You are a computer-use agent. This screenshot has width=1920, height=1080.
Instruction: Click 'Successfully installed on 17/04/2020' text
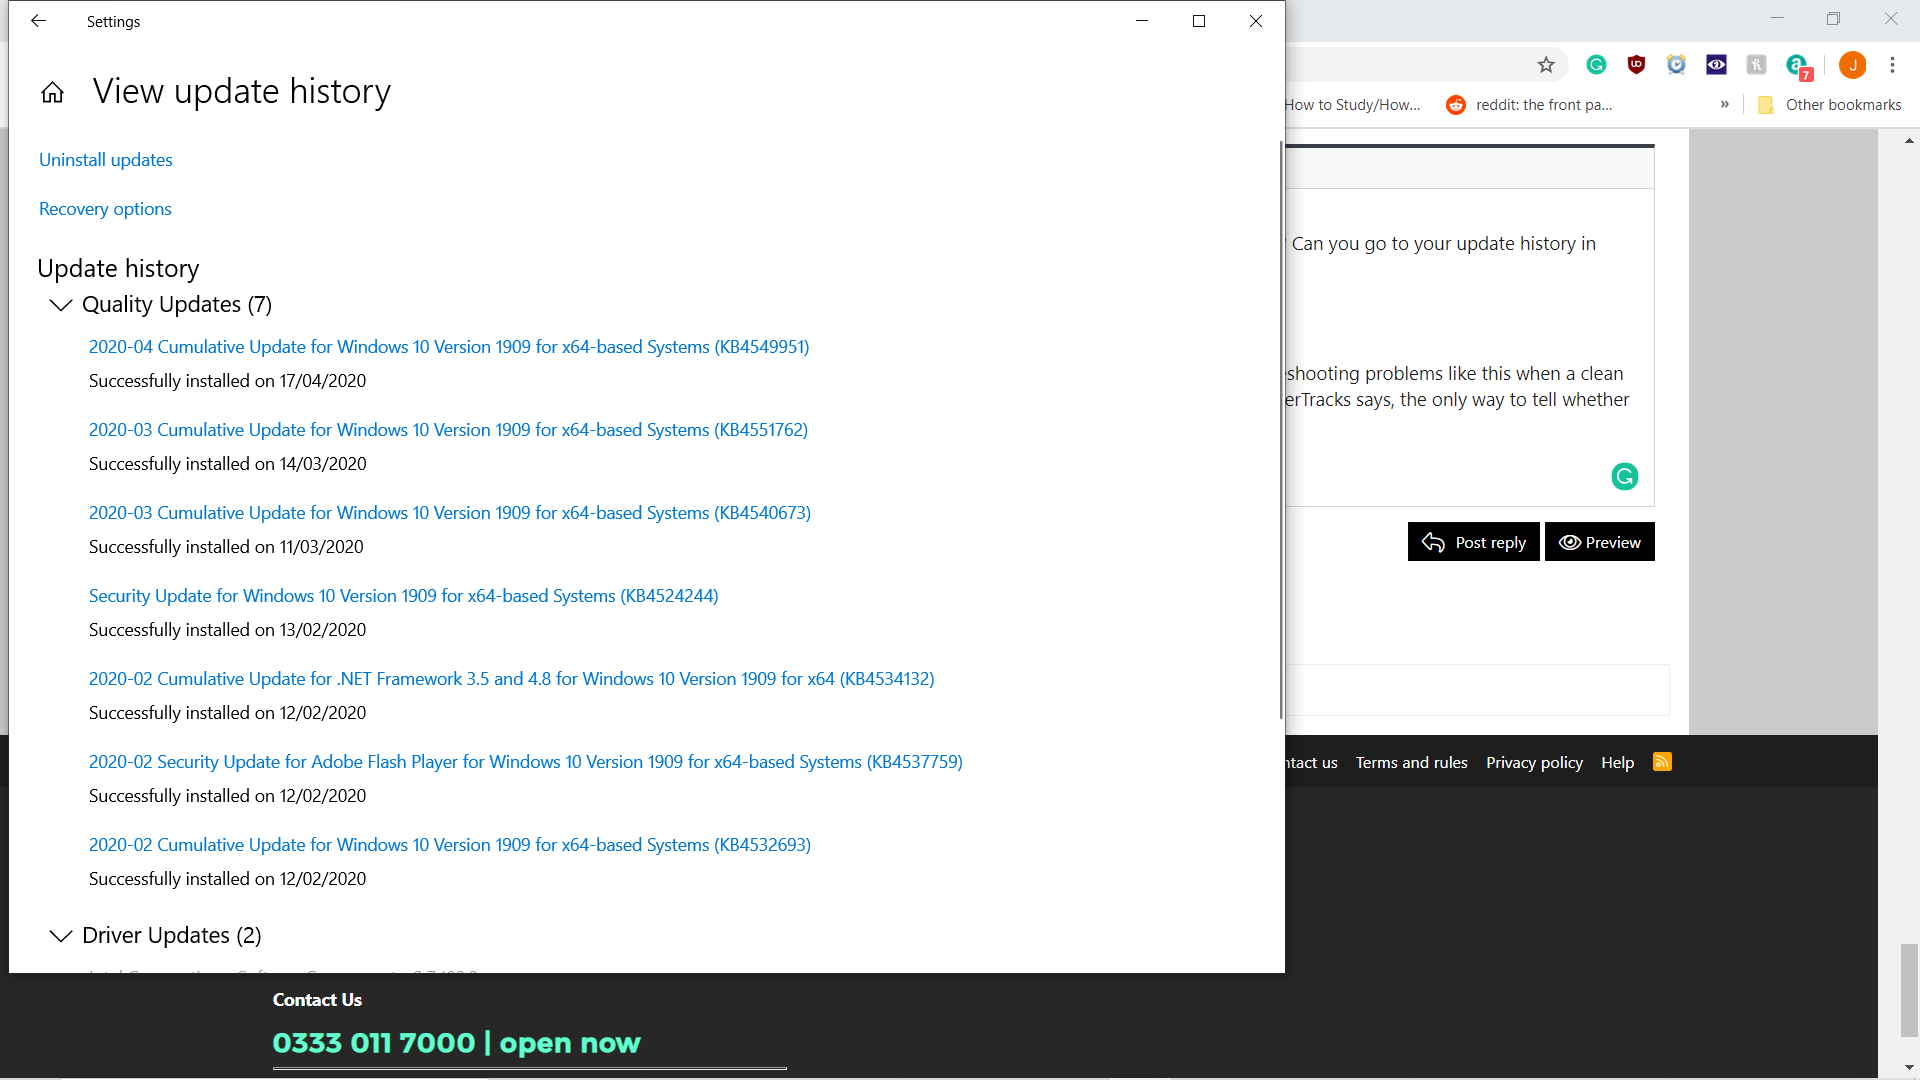click(228, 381)
